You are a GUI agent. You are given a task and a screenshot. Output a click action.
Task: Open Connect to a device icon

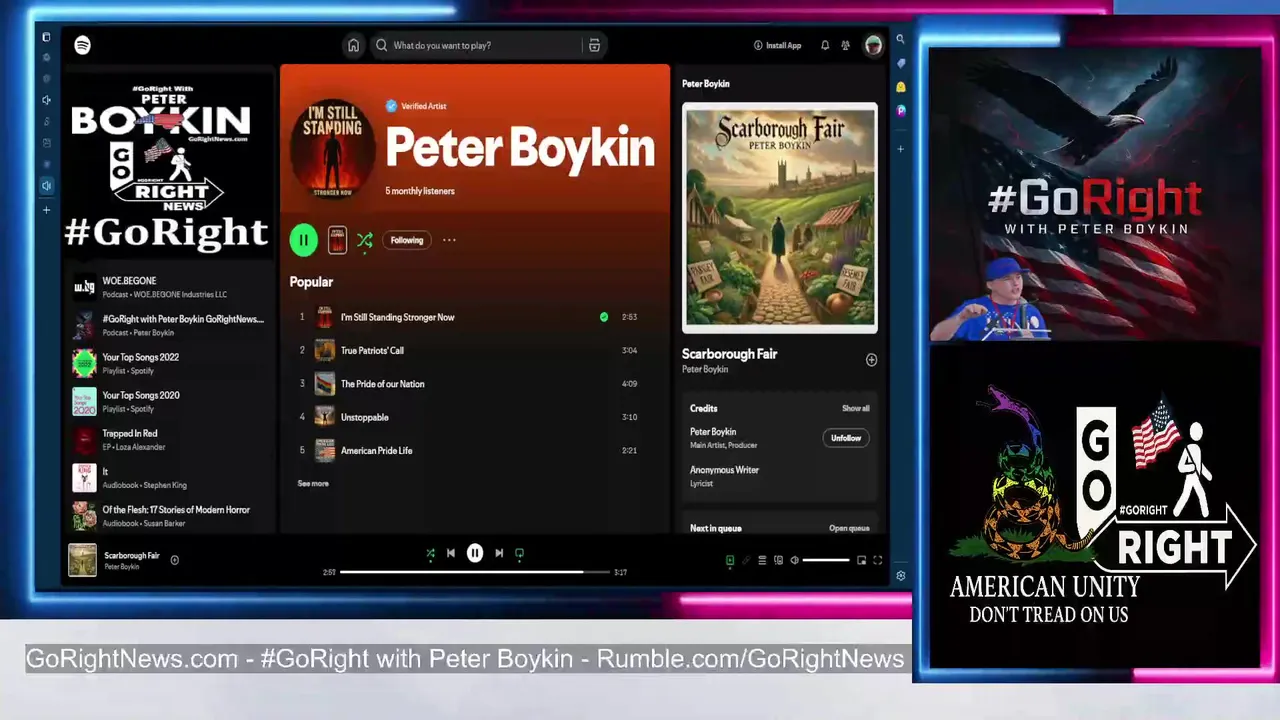click(x=778, y=560)
